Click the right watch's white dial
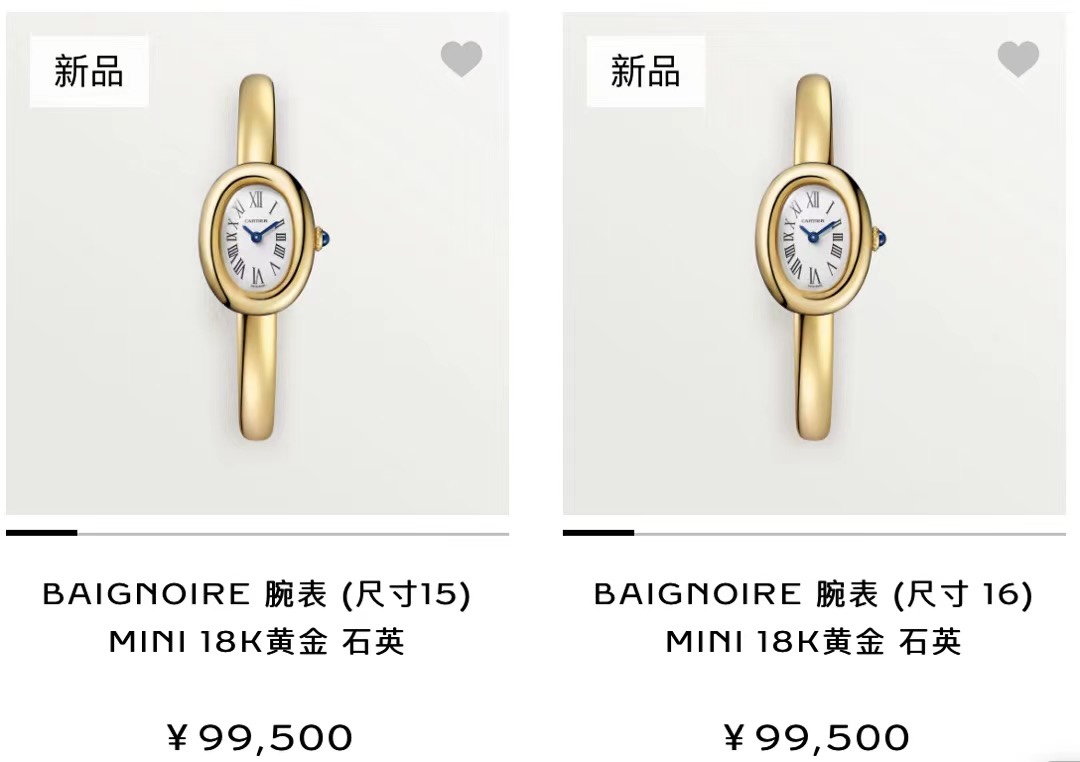 tap(813, 237)
